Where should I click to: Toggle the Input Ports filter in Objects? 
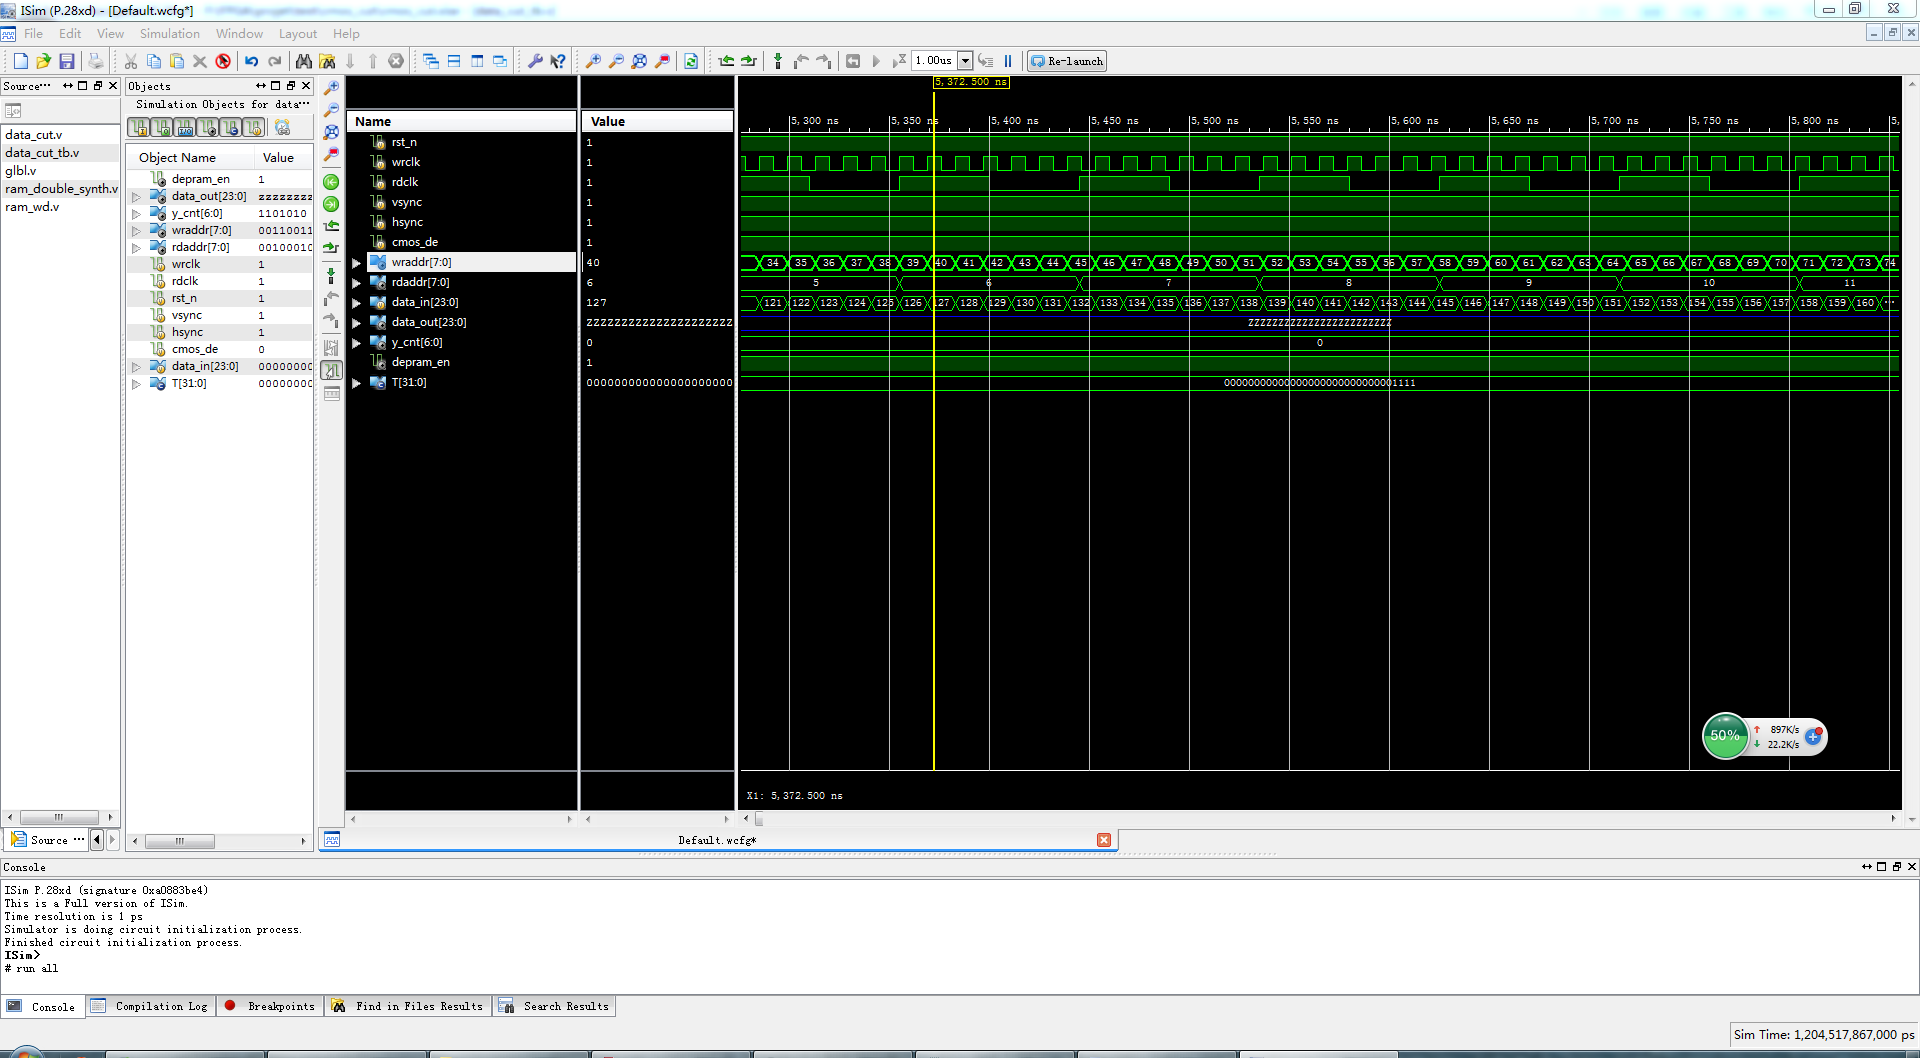tap(139, 128)
